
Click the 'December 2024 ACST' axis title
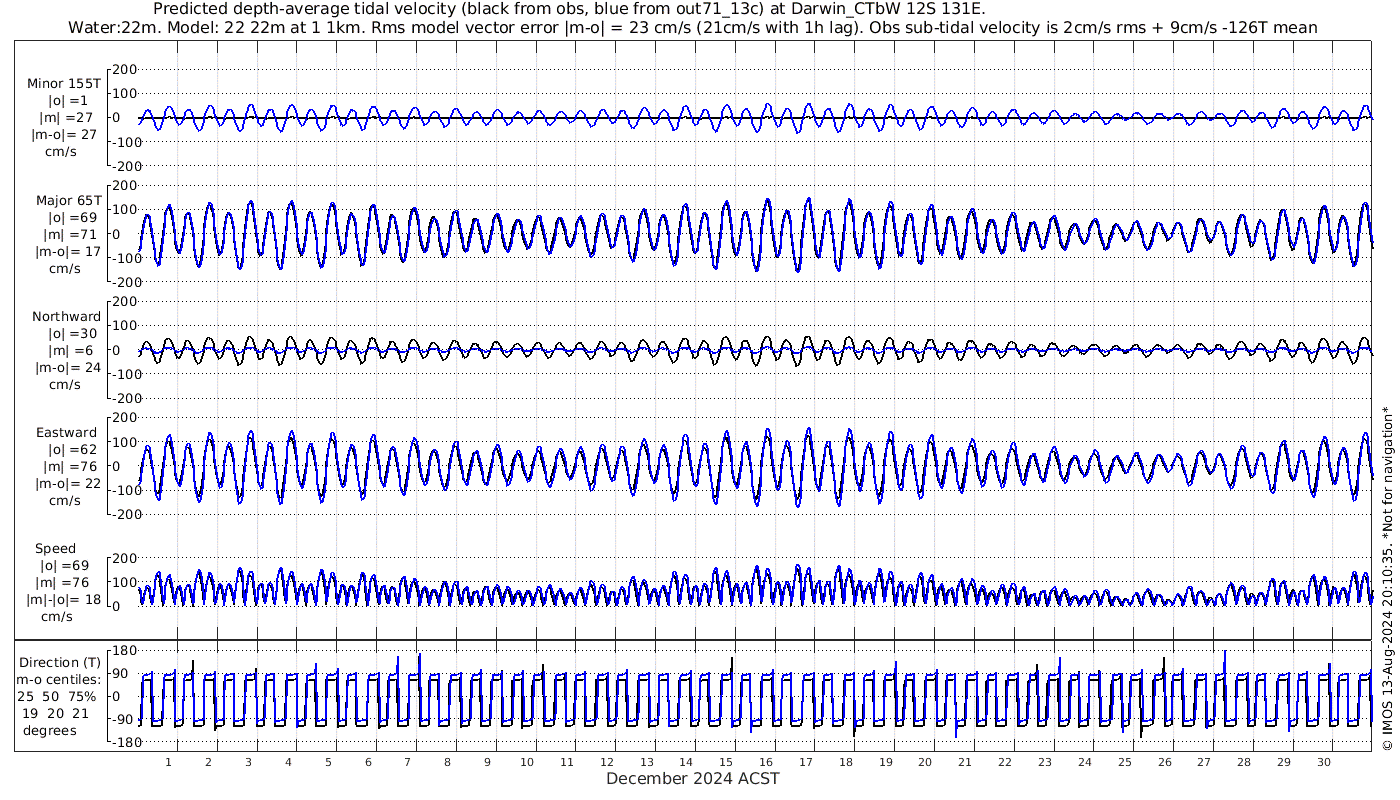693,779
